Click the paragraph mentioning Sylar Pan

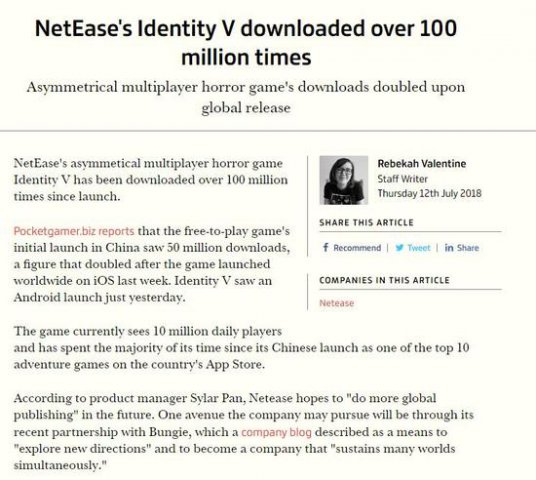coord(243,431)
